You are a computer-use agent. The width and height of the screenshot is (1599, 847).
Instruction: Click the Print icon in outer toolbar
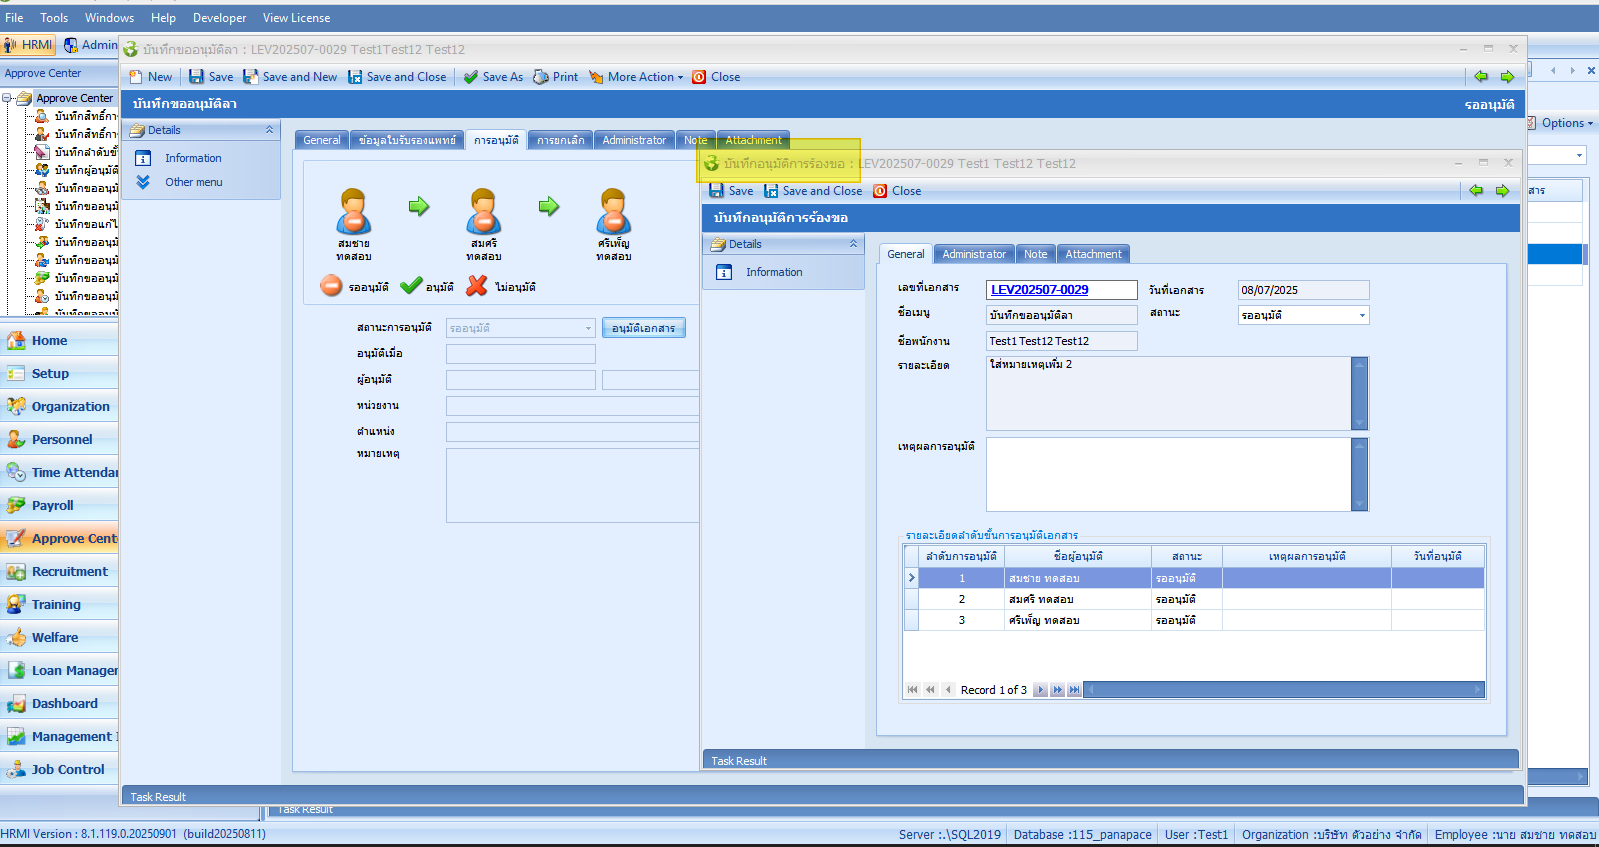(x=541, y=77)
